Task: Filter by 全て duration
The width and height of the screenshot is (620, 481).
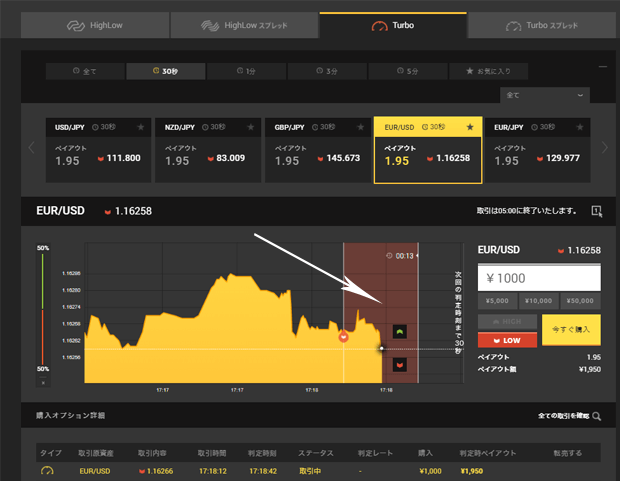Action: point(85,71)
